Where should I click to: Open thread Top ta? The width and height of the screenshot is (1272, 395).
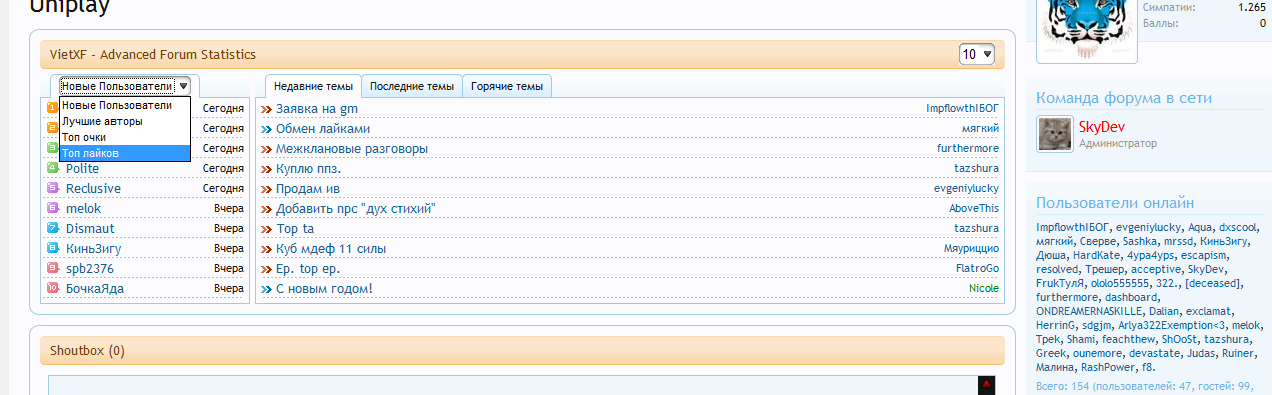click(295, 228)
